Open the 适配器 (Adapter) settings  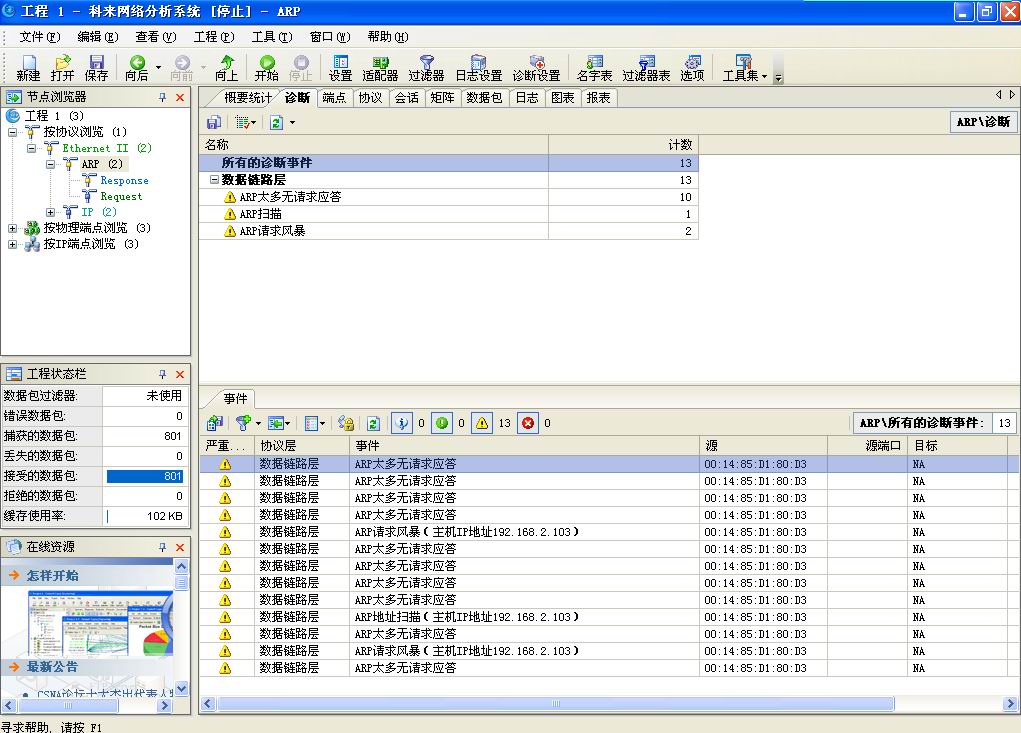point(380,67)
